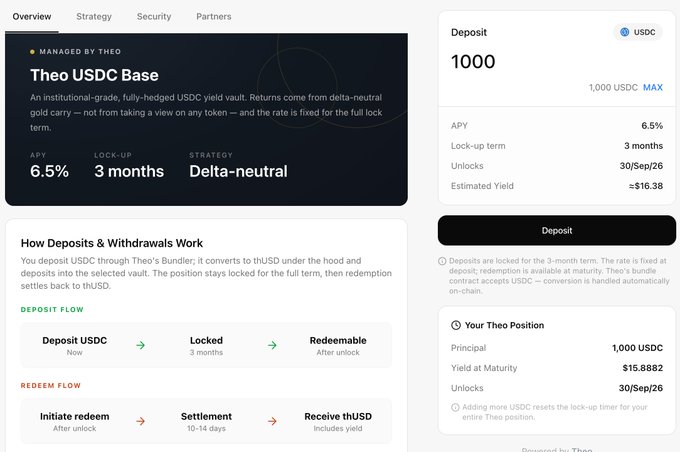Click the Principal 1,000 USDC value
The height and width of the screenshot is (452, 680).
pyautogui.click(x=638, y=348)
